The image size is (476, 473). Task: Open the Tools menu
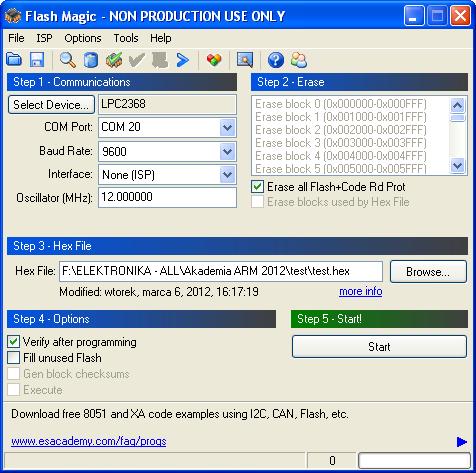tap(126, 38)
